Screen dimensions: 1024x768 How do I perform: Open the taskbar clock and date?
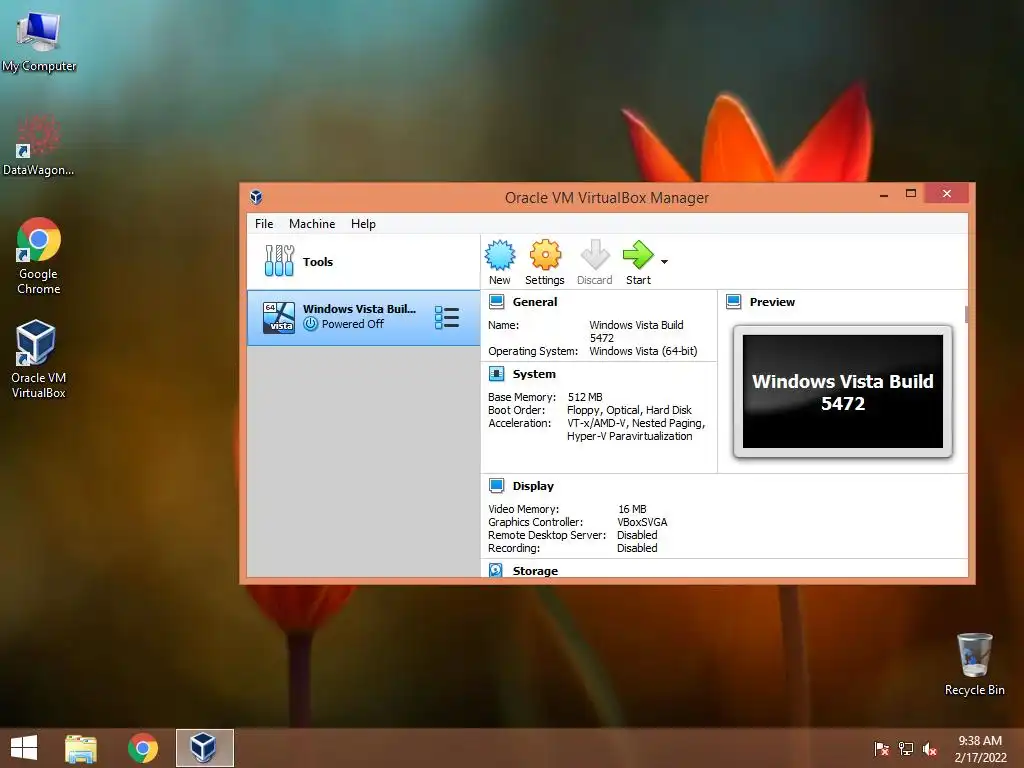tap(980, 749)
